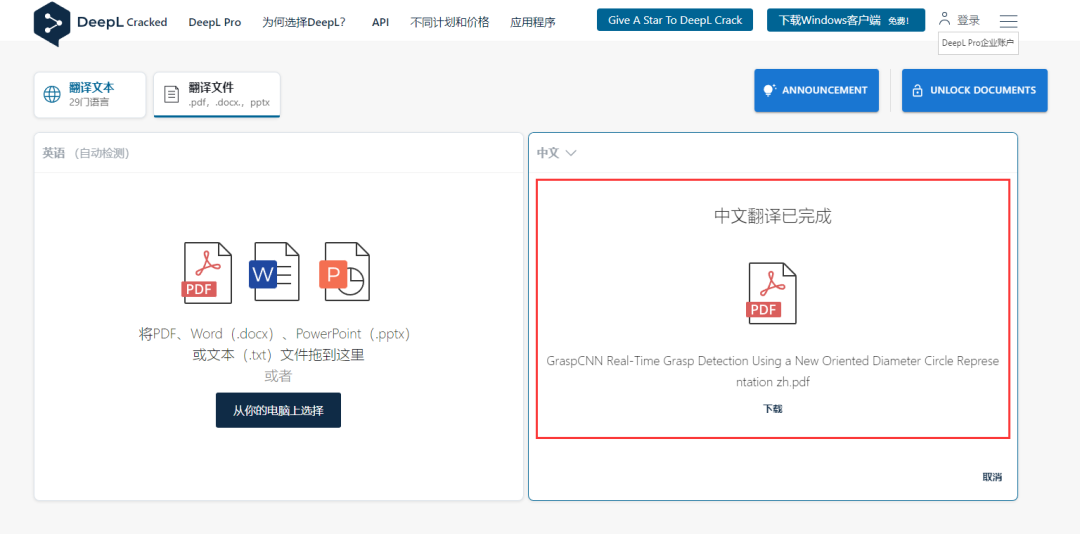
Task: Click the globe icon for translate text
Action: [x=52, y=94]
